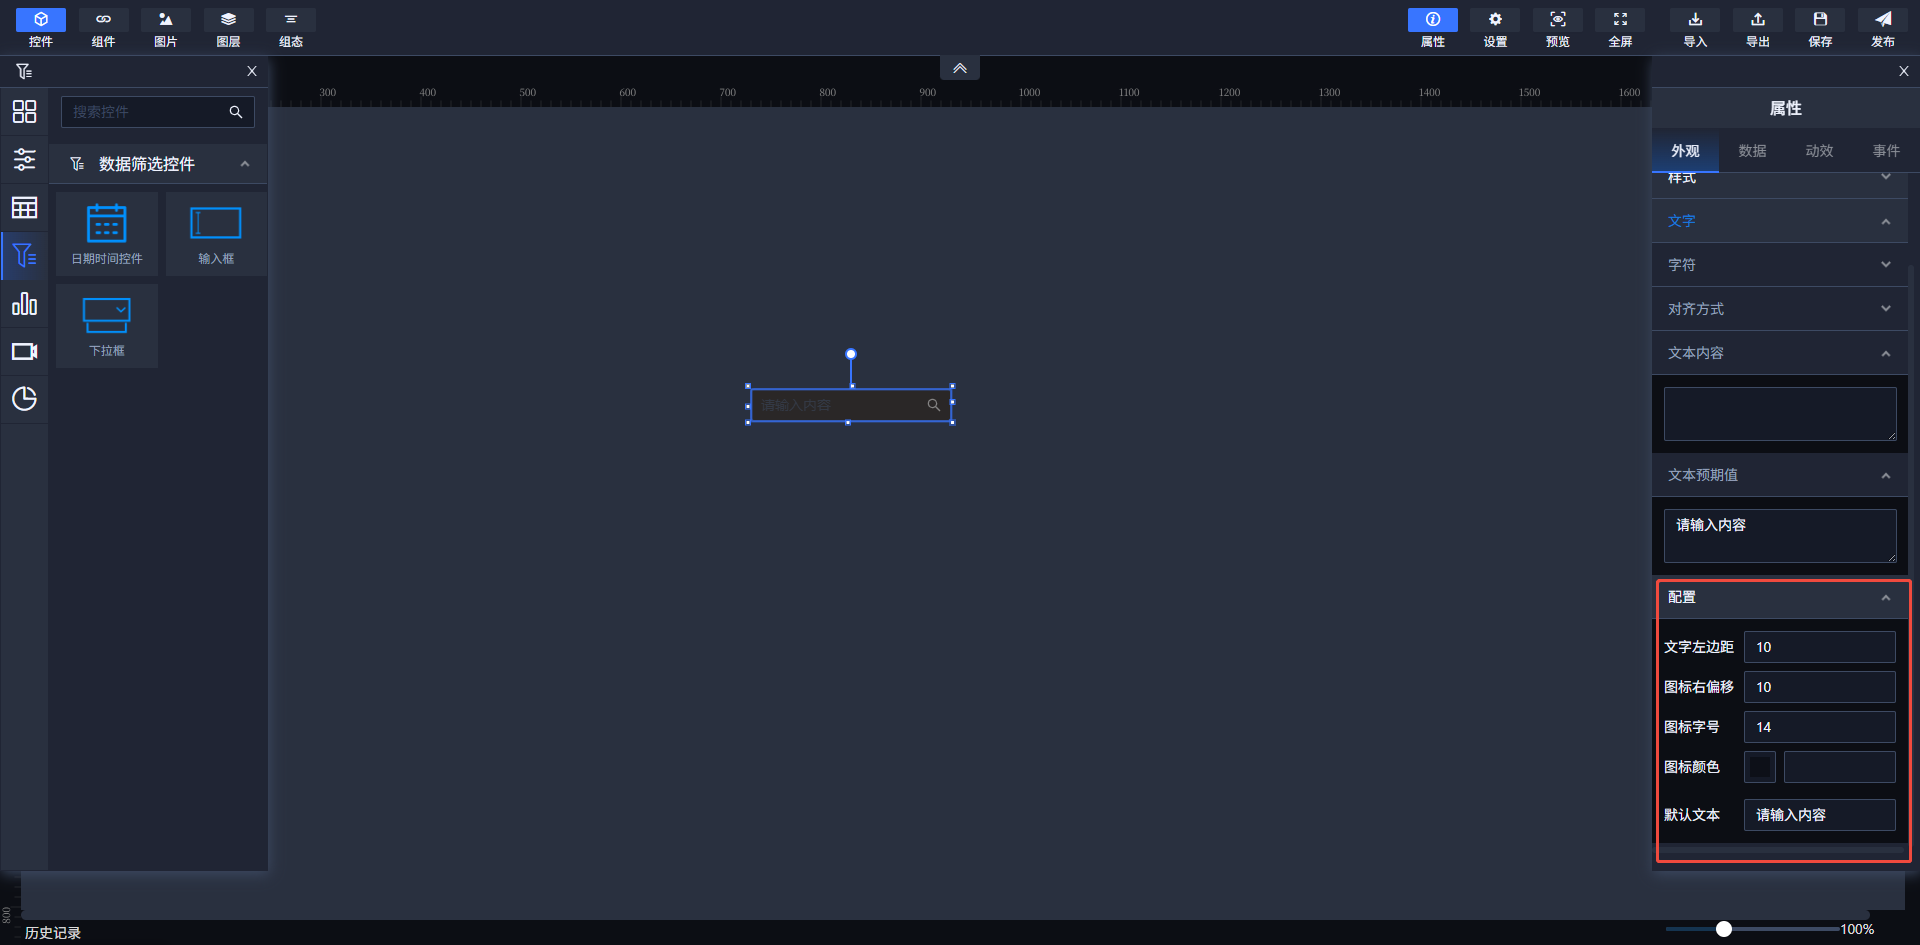Select the table category icon in sidebar
The image size is (1920, 945).
point(24,207)
